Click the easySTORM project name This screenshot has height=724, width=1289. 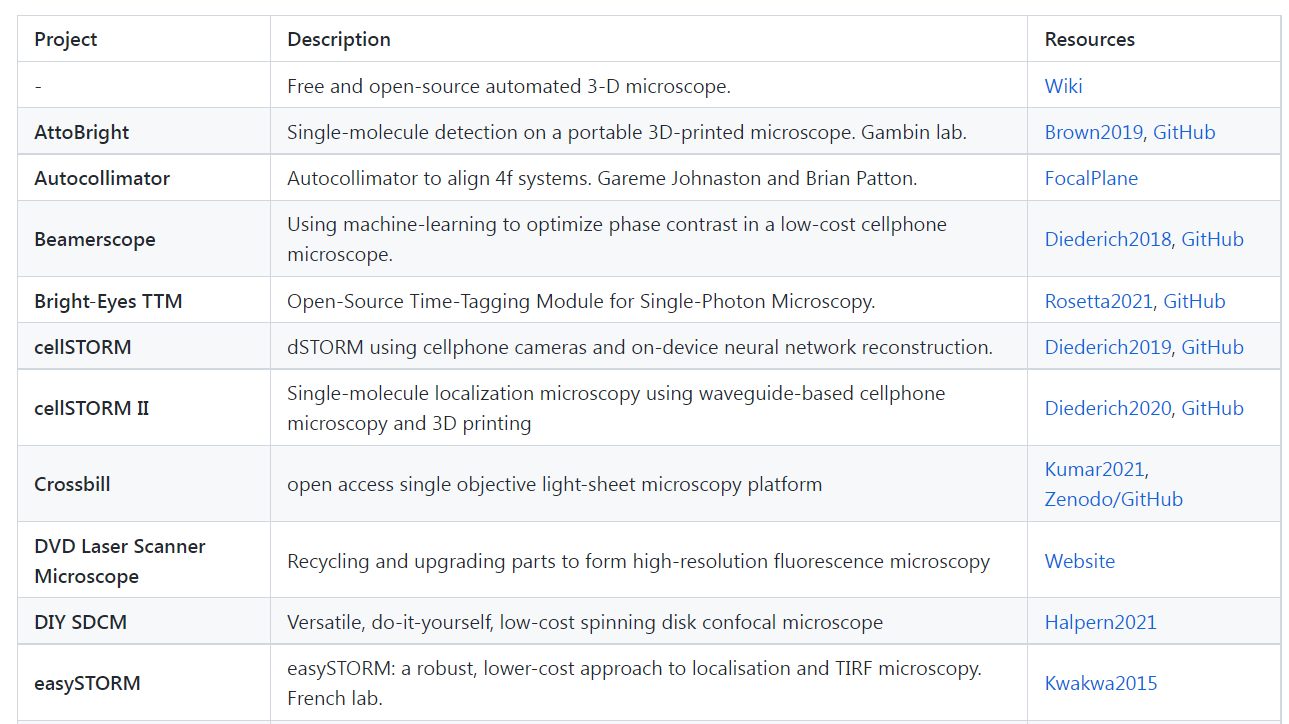point(87,683)
